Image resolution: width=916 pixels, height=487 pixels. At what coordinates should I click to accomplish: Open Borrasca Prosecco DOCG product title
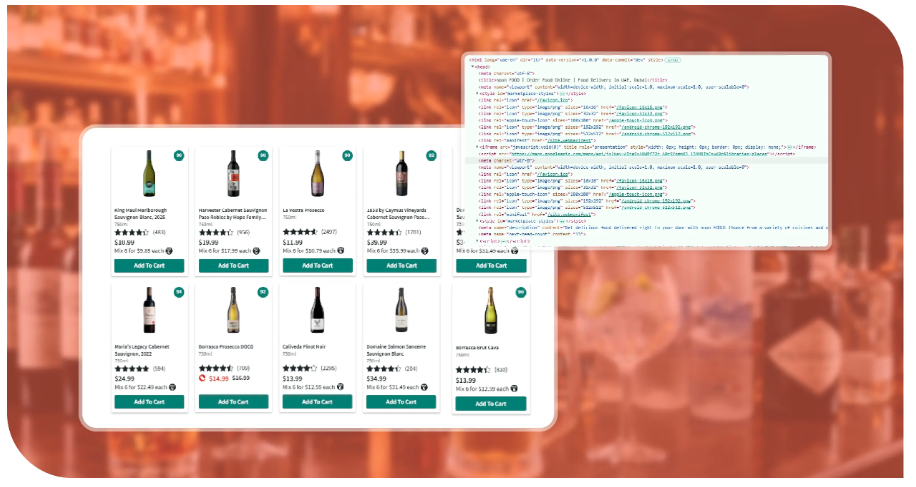click(x=226, y=347)
